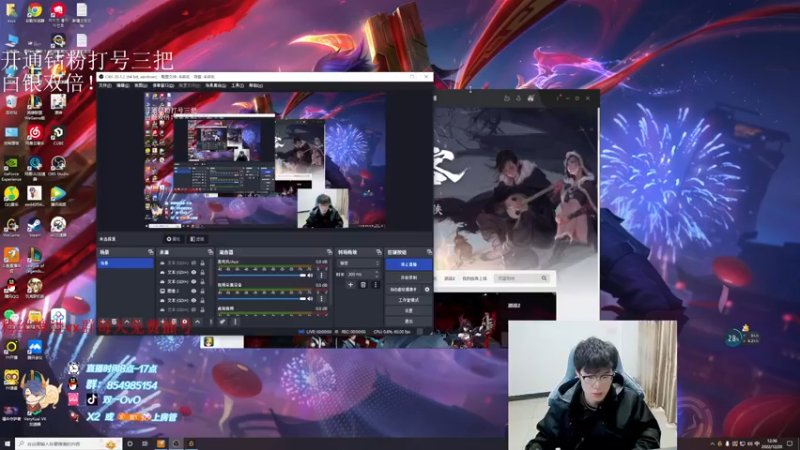Viewport: 800px width, 450px height.
Task: Pop out the Controls dock panel
Action: 430,252
